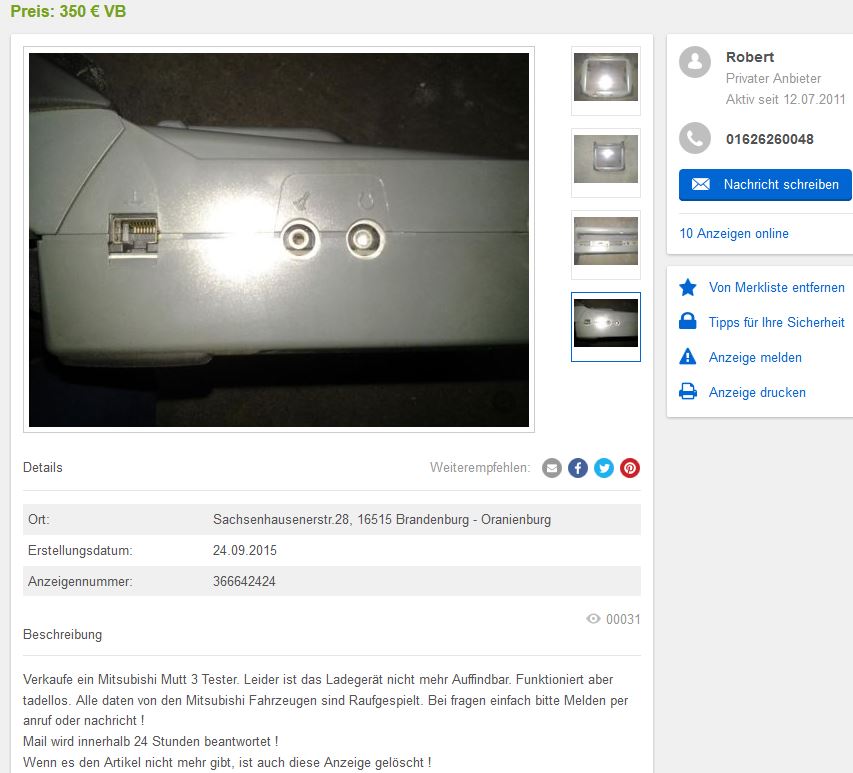Open the 10 Anzeigen online link
This screenshot has width=853, height=773.
pos(734,233)
